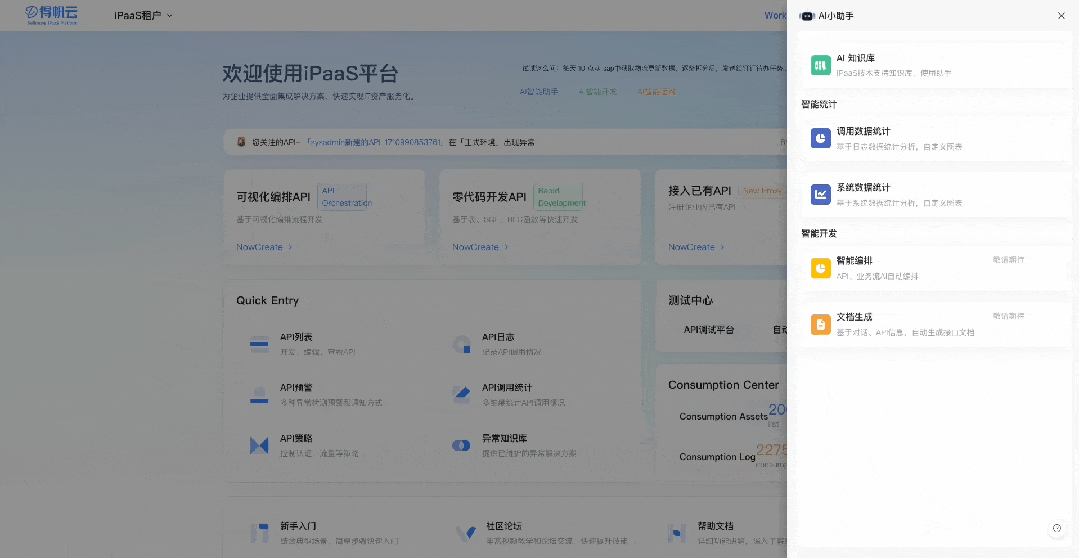Click the 零代码开发API heading

489,197
